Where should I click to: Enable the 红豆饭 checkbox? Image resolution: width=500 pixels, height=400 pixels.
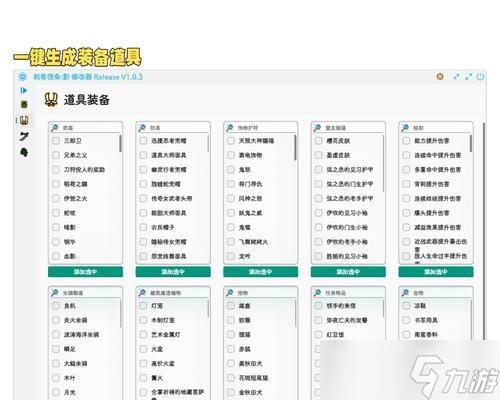319,334
